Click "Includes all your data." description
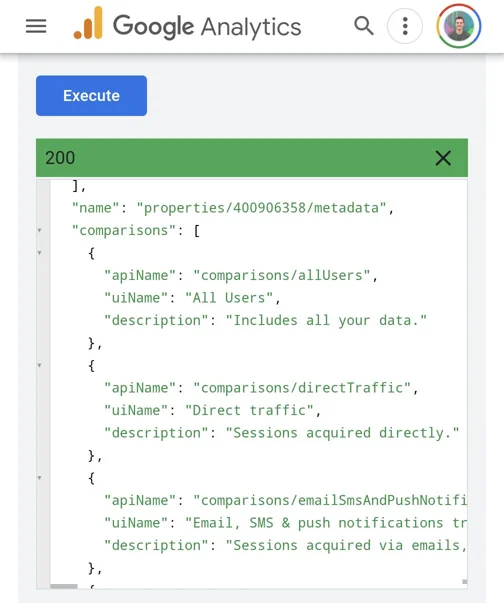Screen dimensions: 504x603 [x=326, y=320]
